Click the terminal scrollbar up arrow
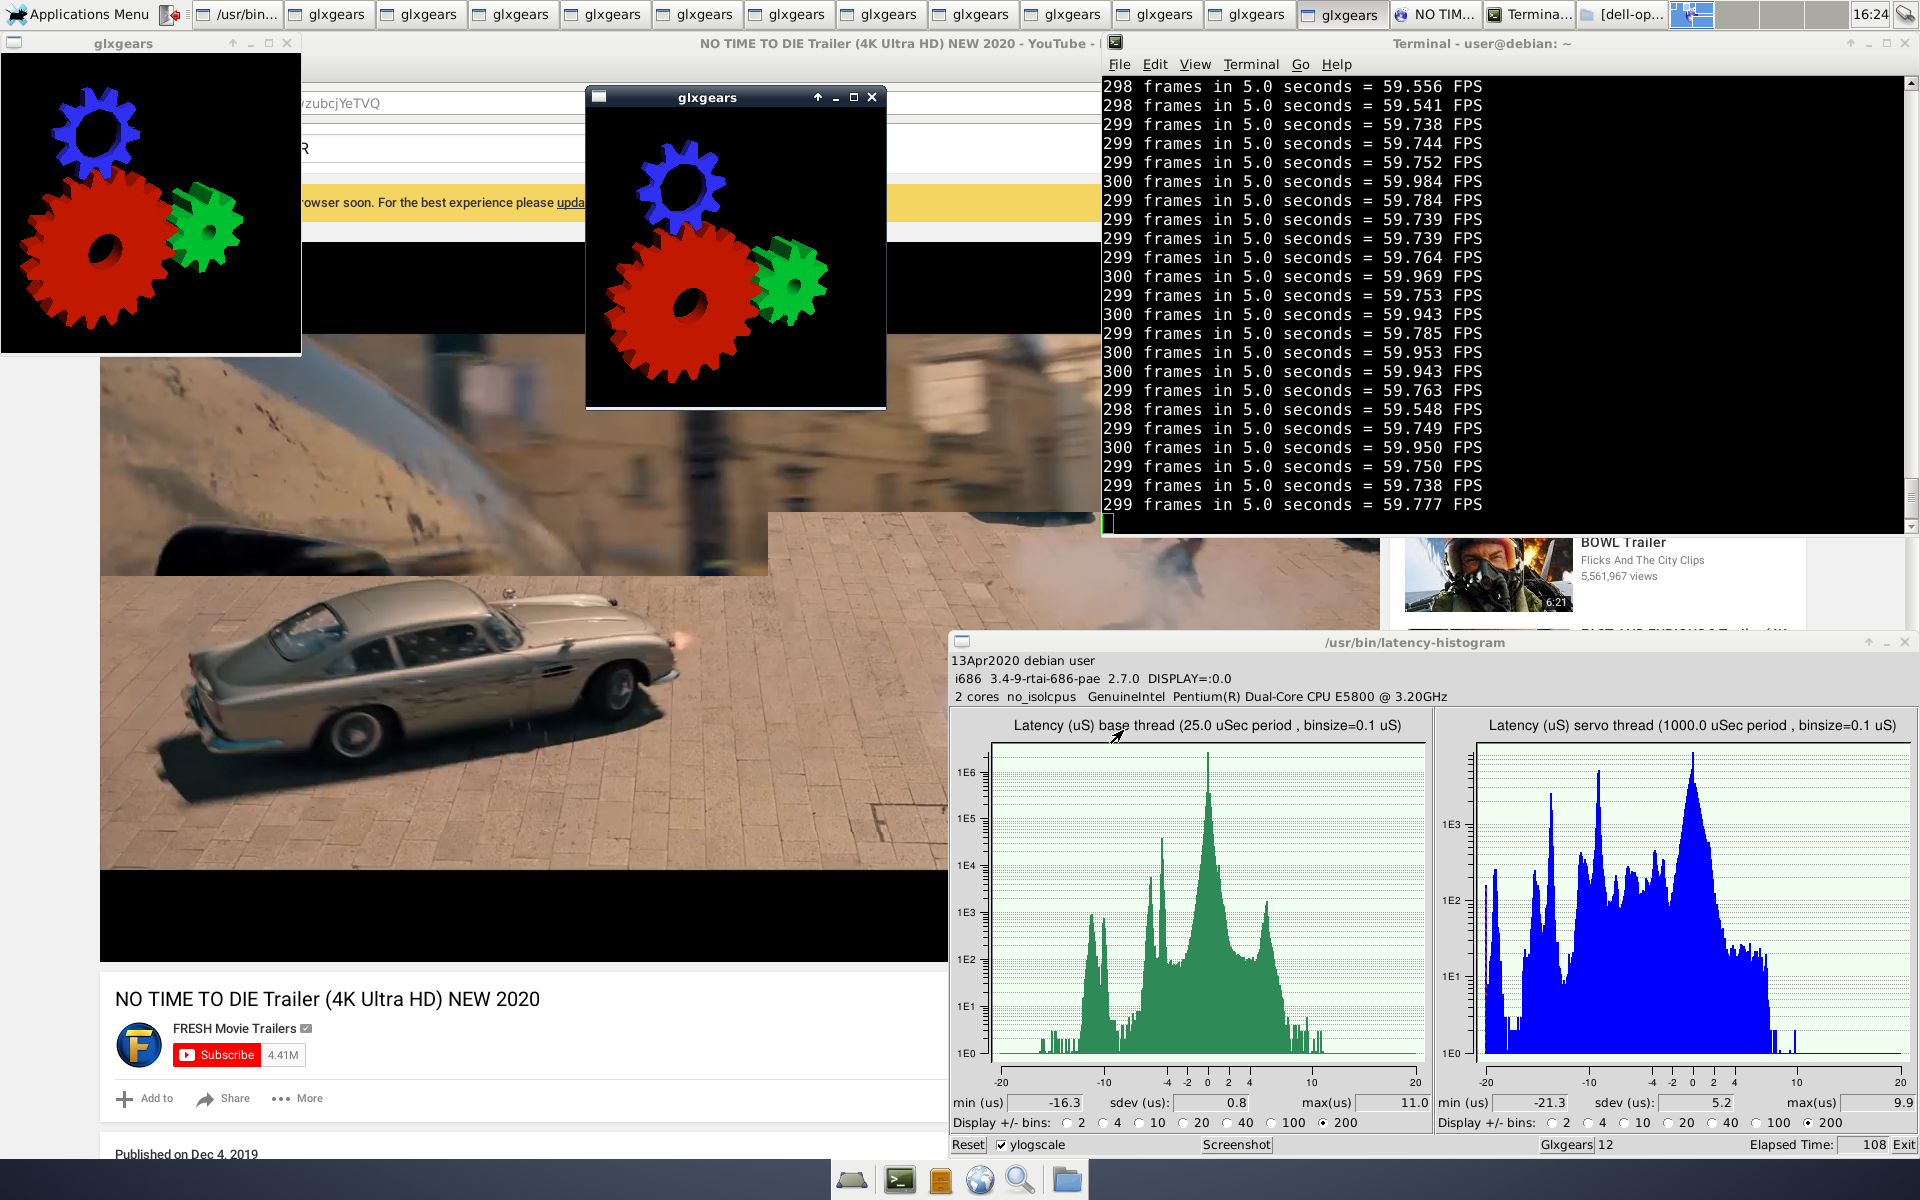The image size is (1920, 1200). pyautogui.click(x=1911, y=84)
